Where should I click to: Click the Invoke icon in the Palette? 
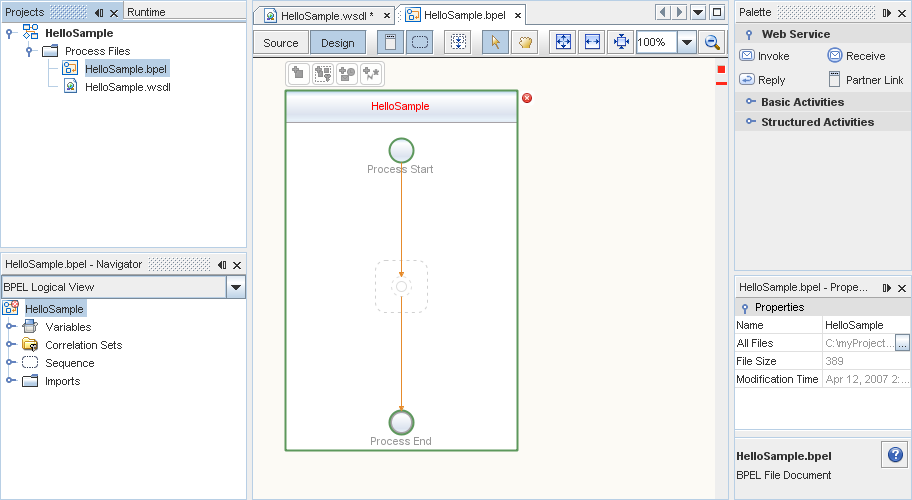click(747, 56)
